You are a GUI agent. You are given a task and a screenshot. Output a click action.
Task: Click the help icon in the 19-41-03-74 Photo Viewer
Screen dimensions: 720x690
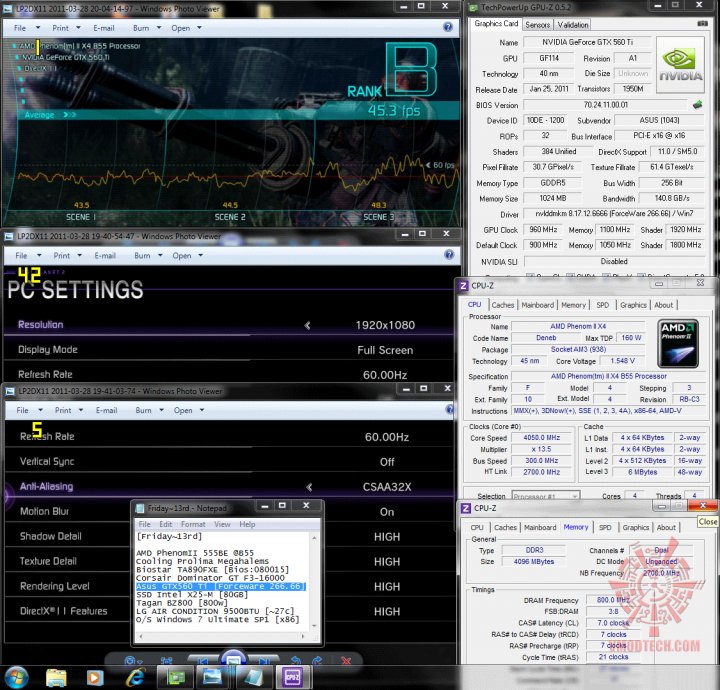pyautogui.click(x=450, y=410)
